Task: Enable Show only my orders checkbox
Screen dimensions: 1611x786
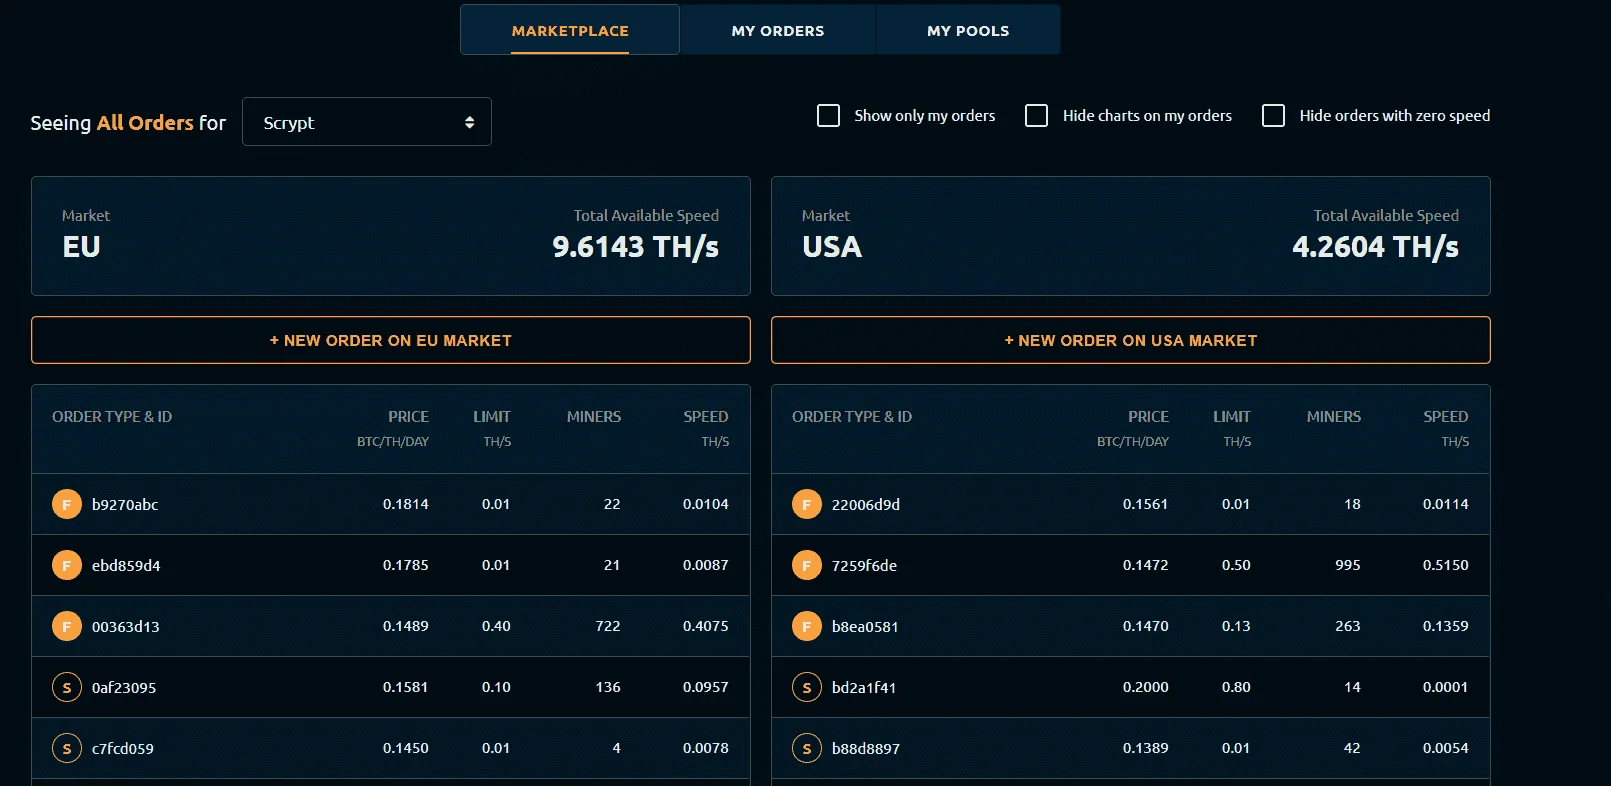Action: tap(829, 116)
